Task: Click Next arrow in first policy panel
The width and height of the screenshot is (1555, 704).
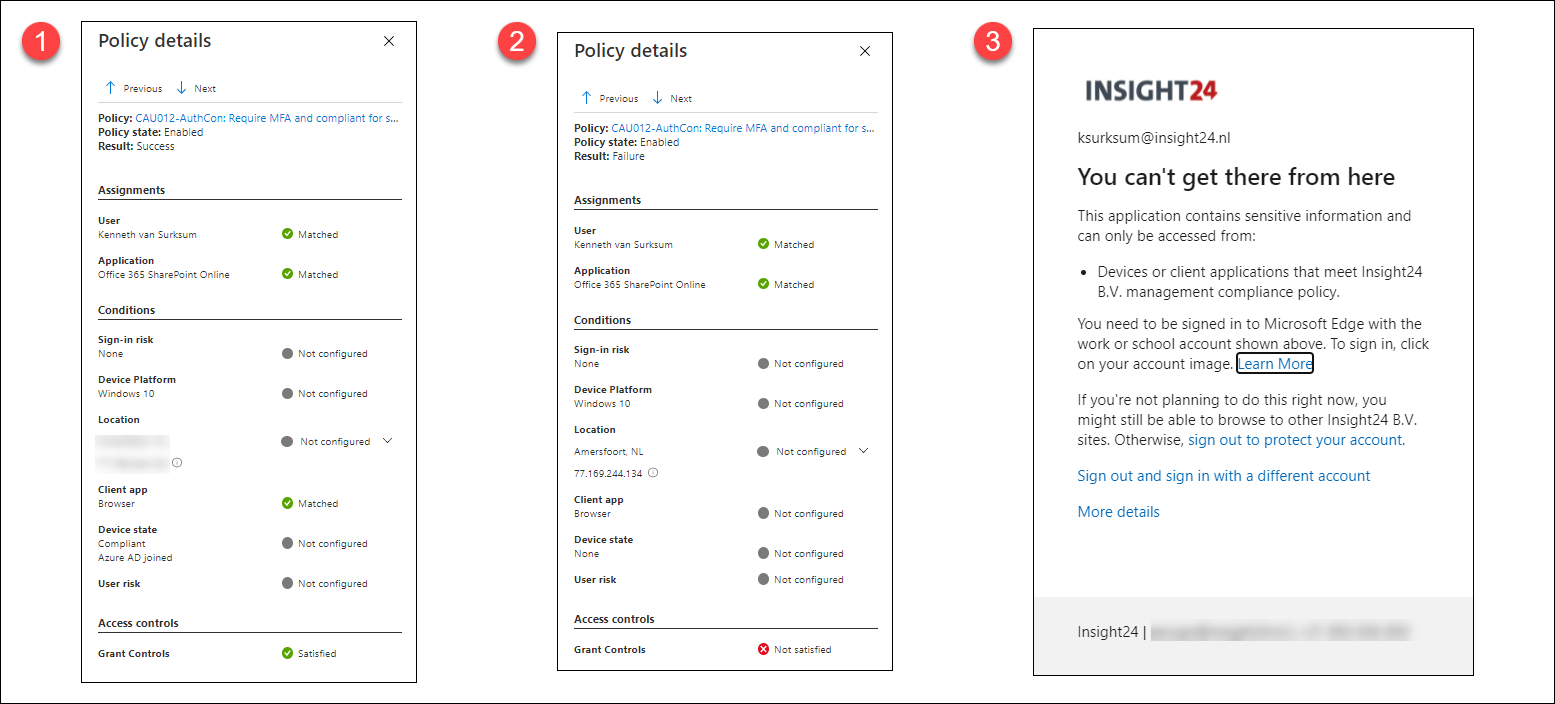Action: (x=181, y=88)
